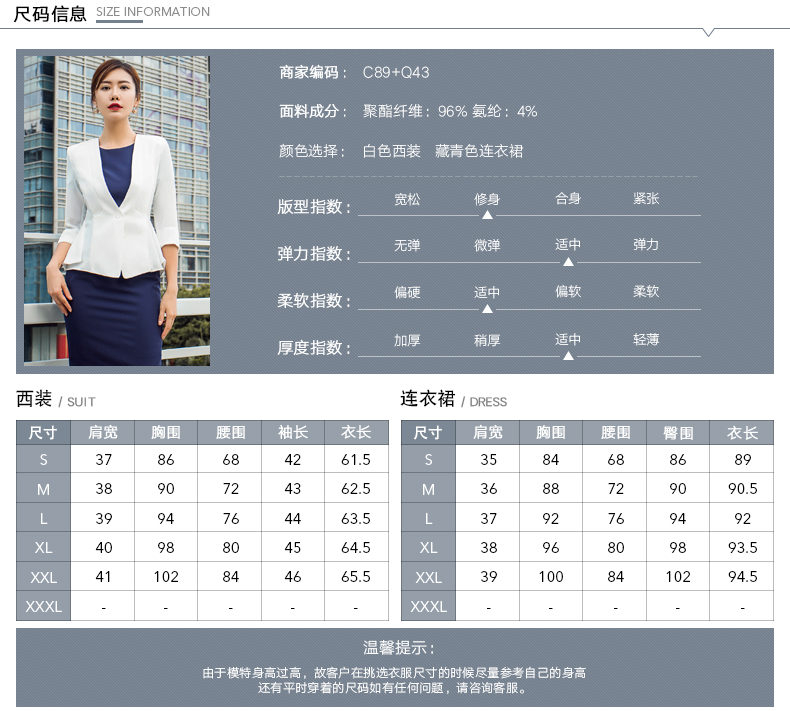Click the 温馨提示 notice heading
The width and height of the screenshot is (790, 711).
pos(395,648)
